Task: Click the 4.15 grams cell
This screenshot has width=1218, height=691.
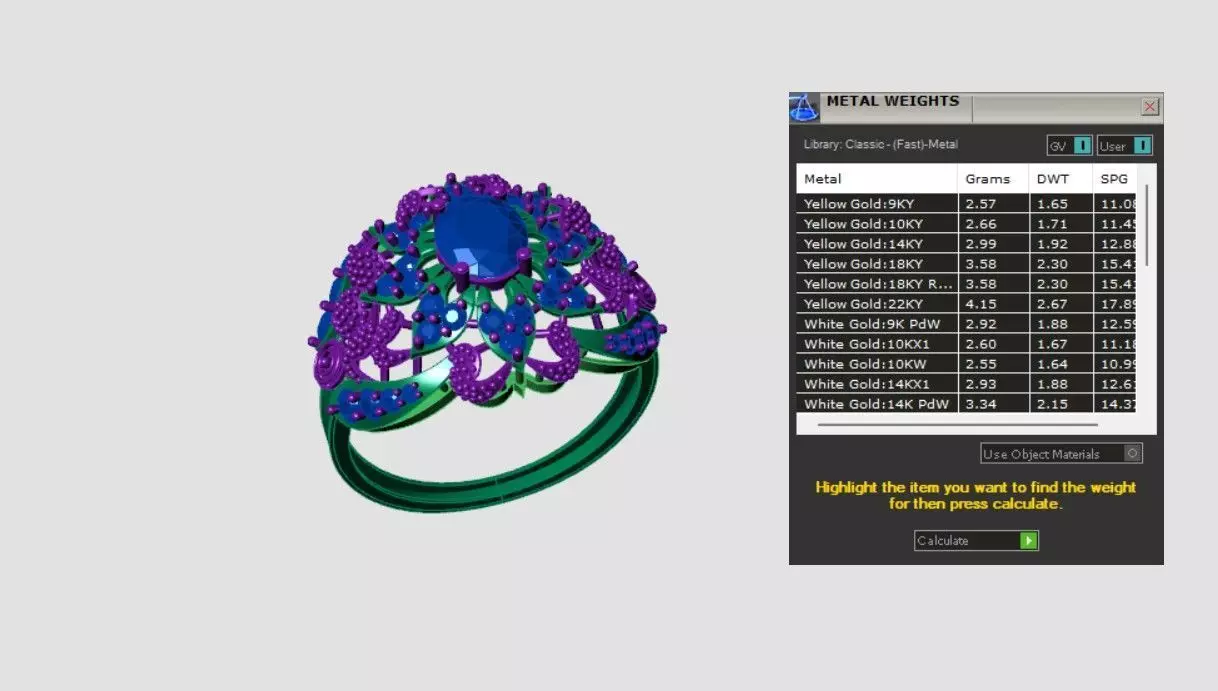Action: (993, 304)
